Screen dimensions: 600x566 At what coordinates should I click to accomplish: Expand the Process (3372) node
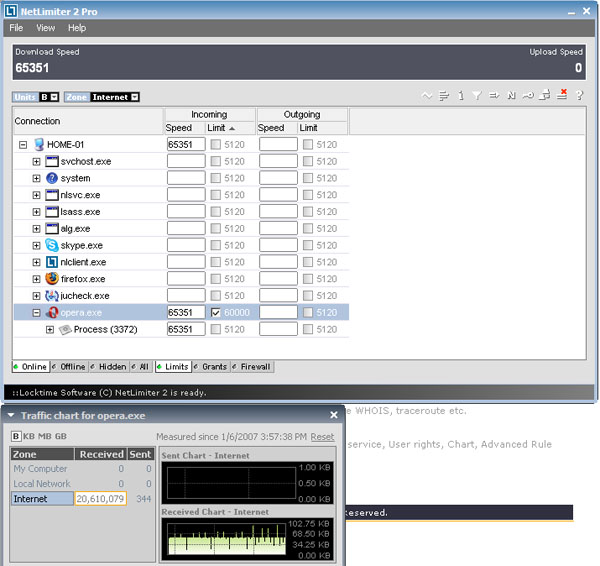click(50, 330)
